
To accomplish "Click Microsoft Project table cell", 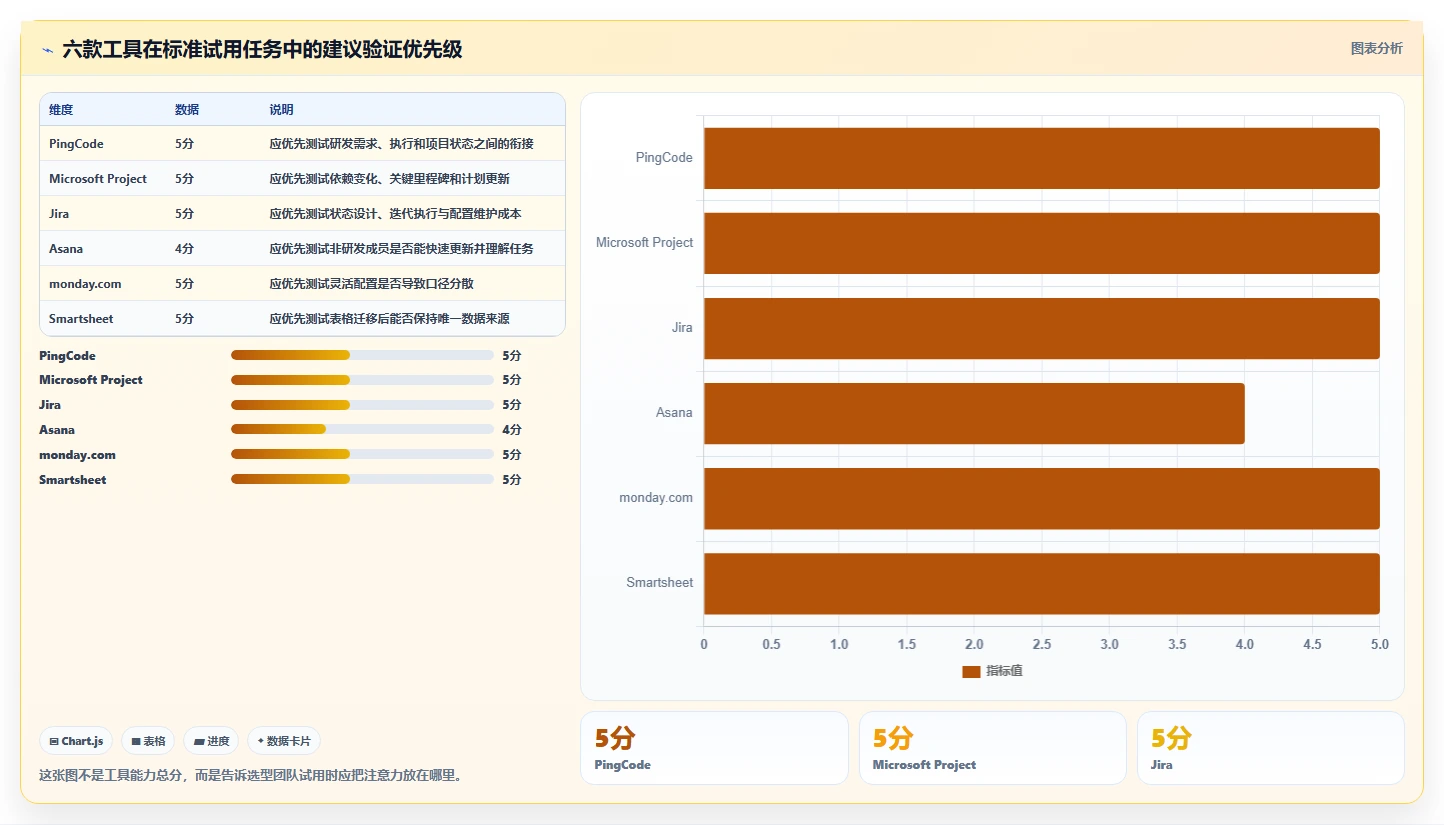I will click(98, 179).
